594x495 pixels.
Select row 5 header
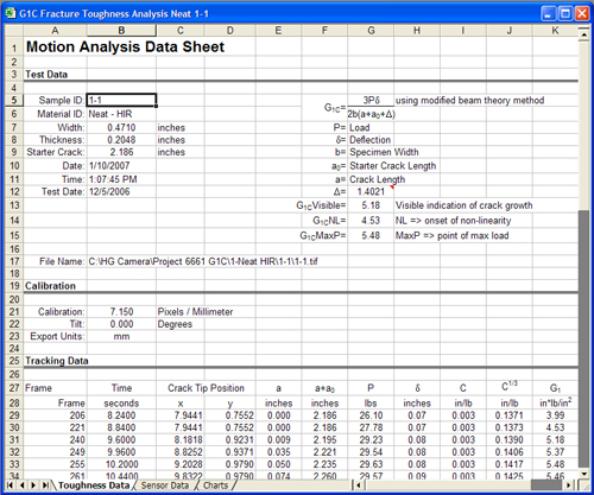14,100
